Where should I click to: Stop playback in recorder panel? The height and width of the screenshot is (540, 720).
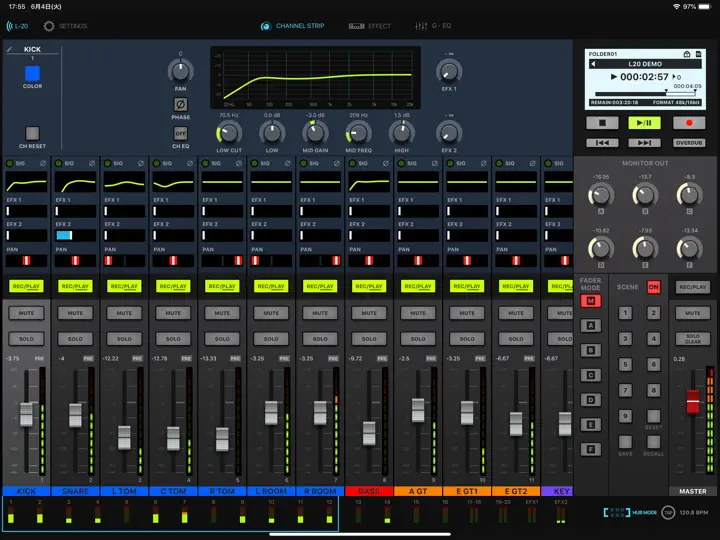coord(602,123)
